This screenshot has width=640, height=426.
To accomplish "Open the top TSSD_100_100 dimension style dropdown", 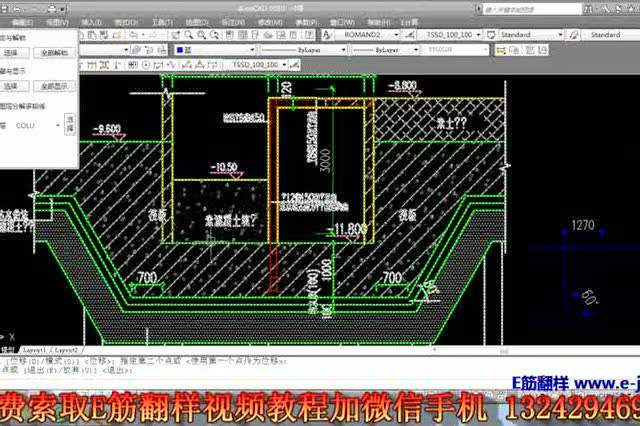I will [478, 35].
